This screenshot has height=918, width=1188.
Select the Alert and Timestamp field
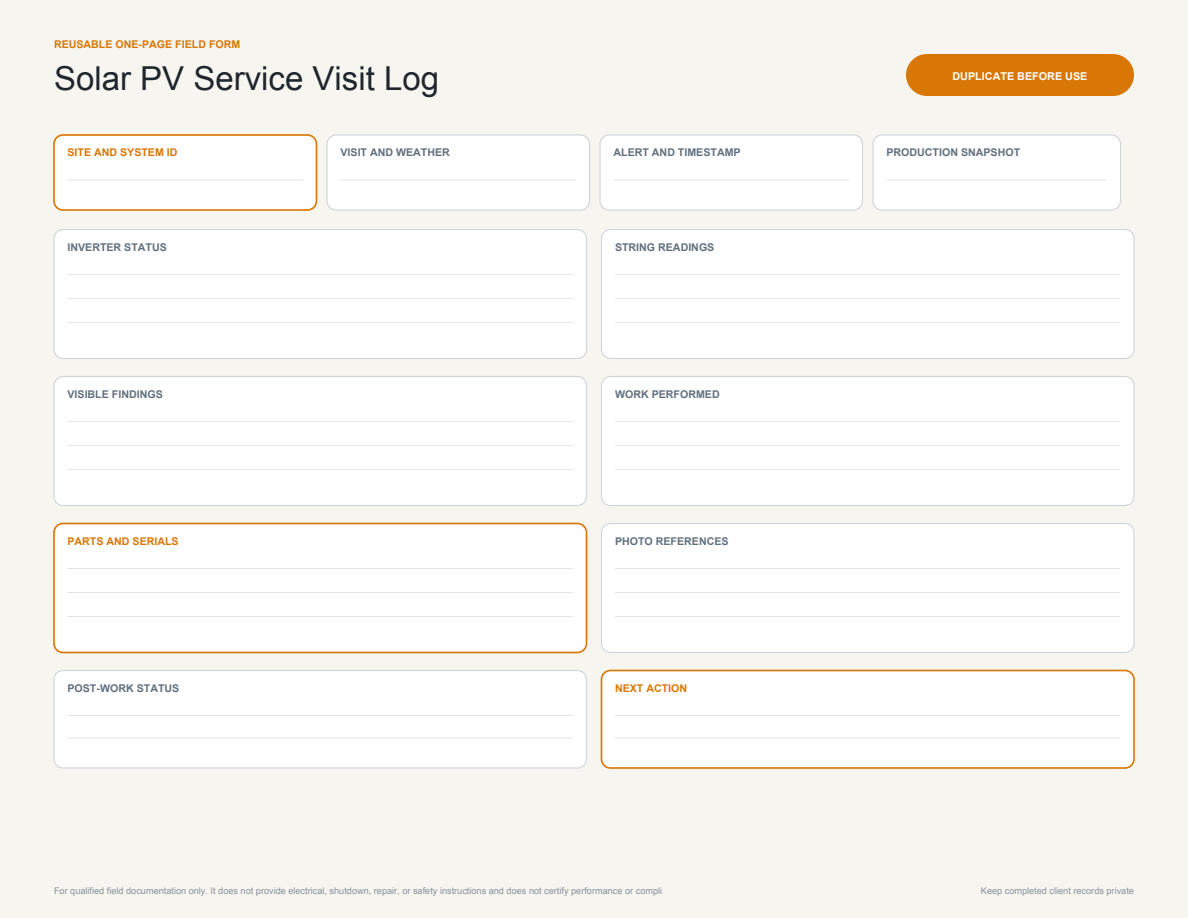[730, 173]
